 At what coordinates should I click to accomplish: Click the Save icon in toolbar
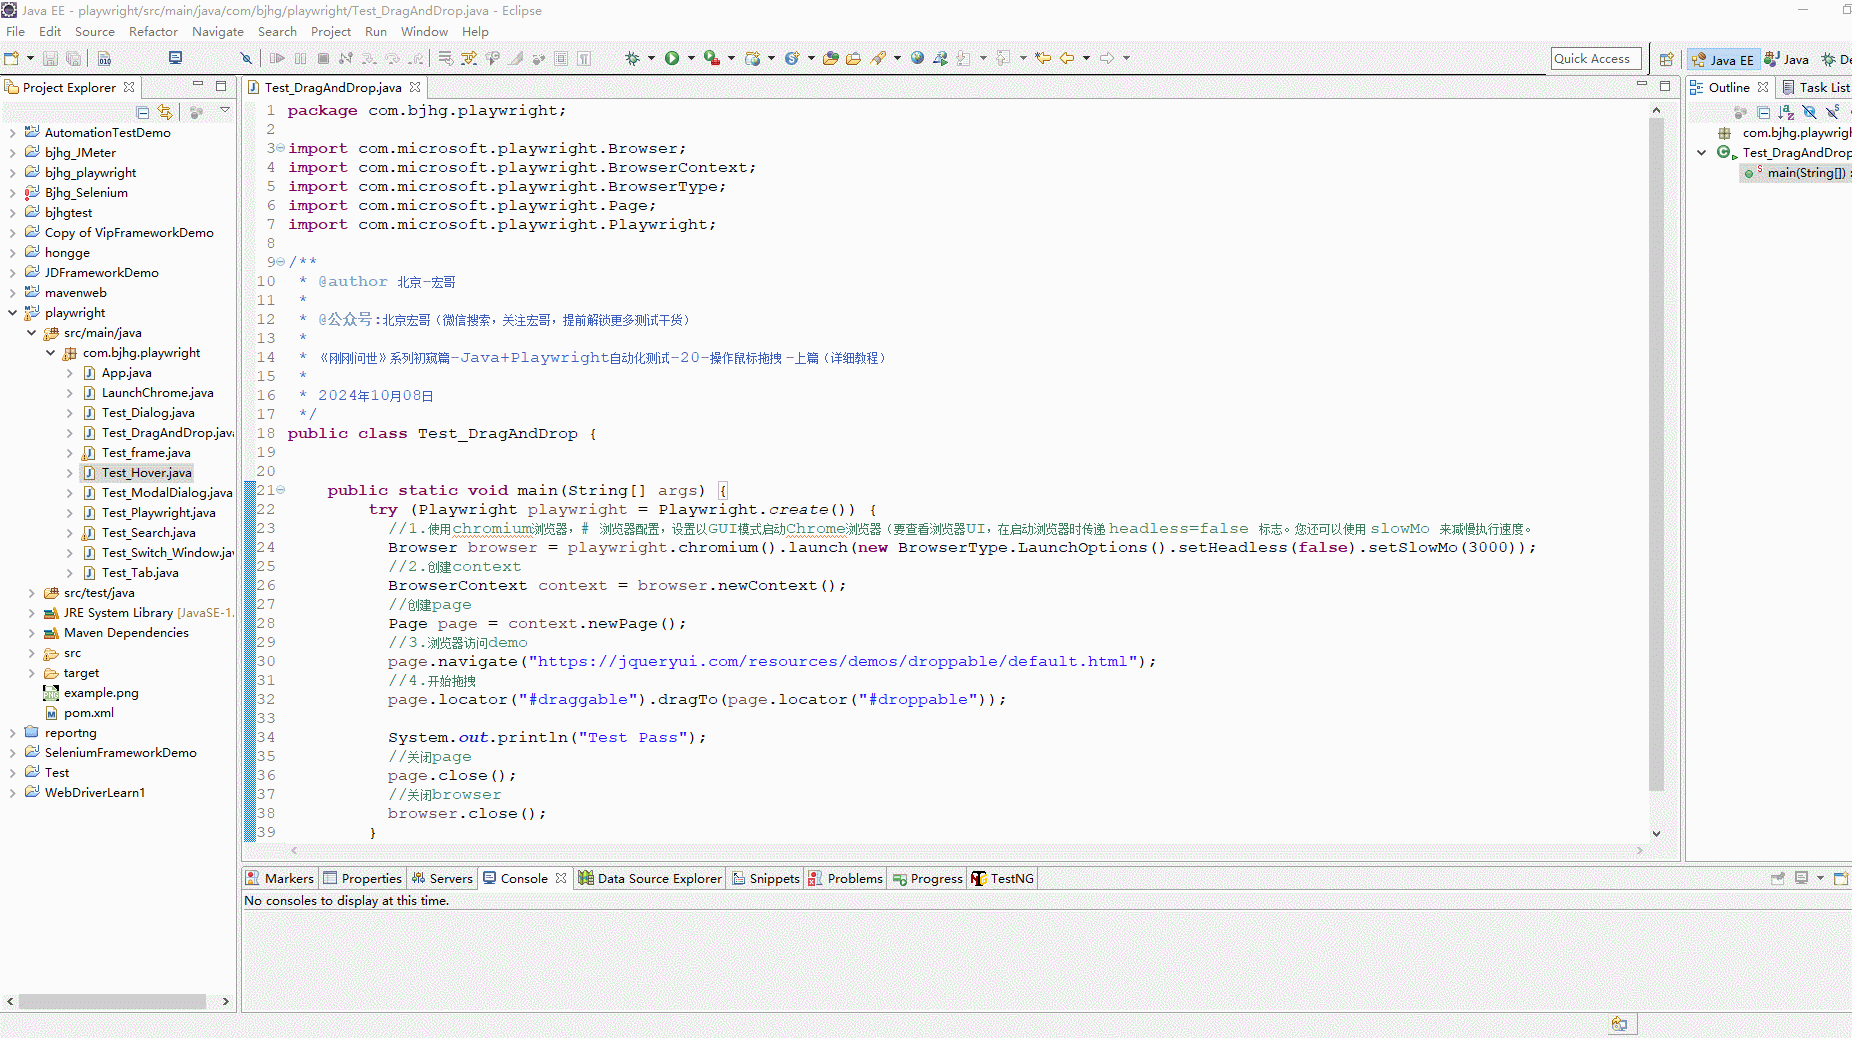click(50, 58)
